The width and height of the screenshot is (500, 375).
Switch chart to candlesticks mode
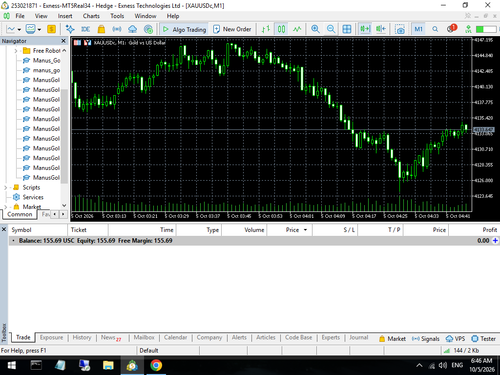point(282,29)
